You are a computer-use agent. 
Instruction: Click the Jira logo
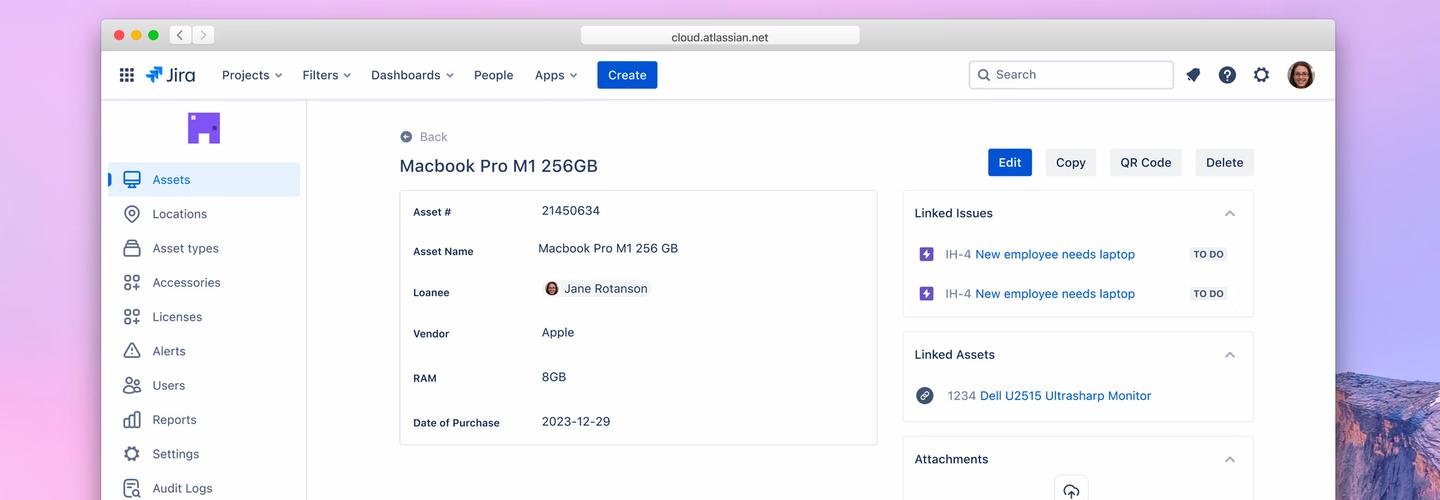tap(170, 75)
